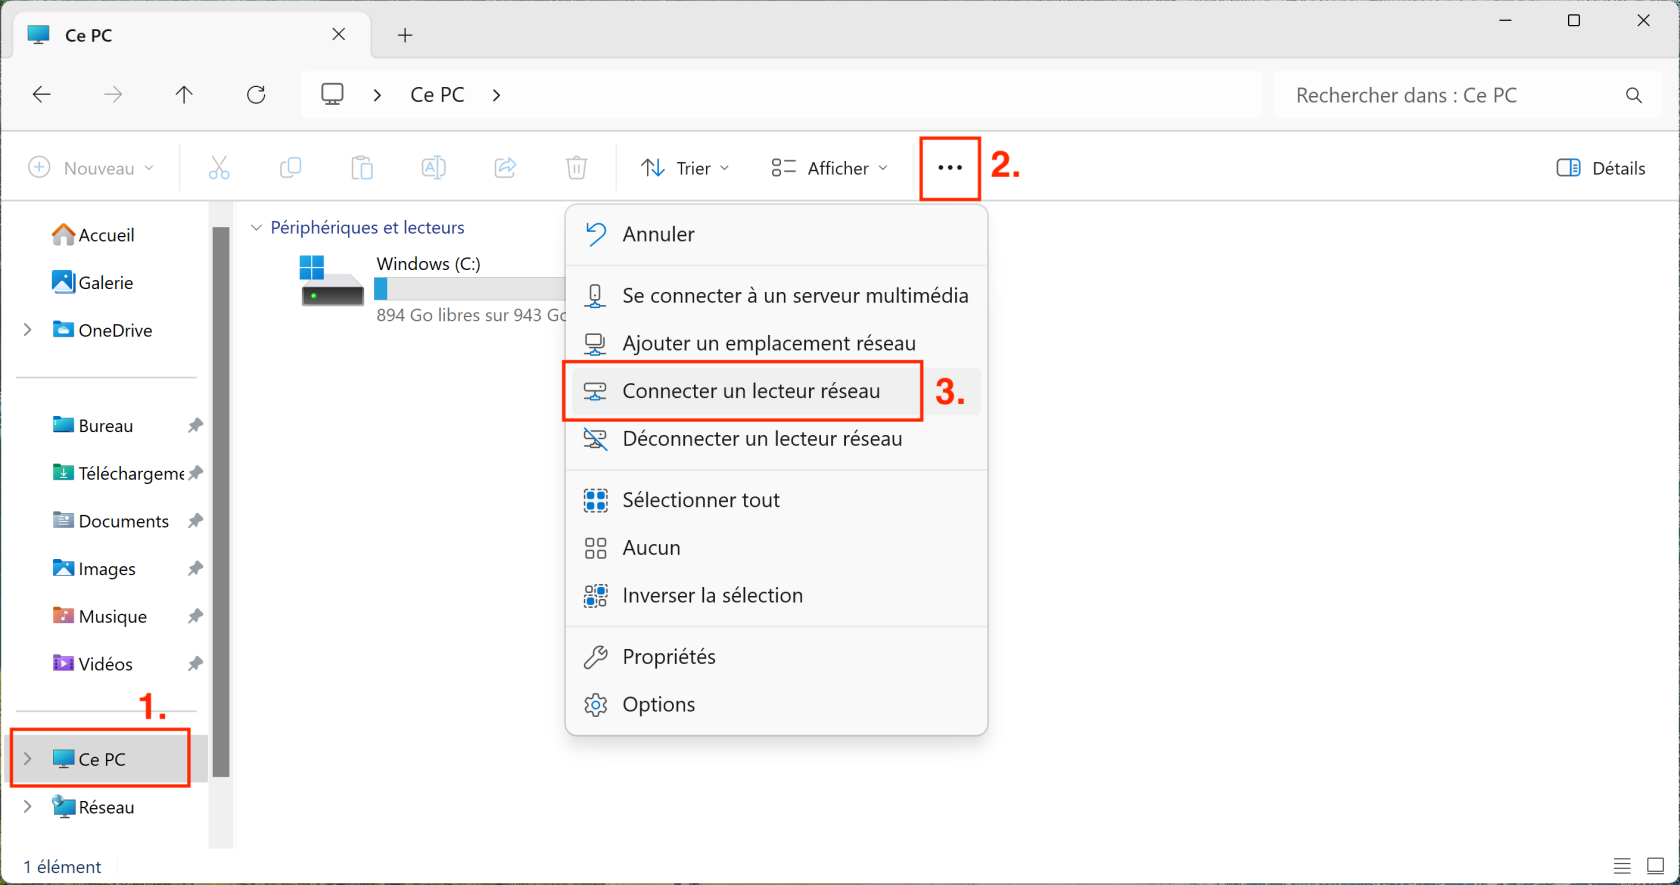Refresh the current folder view
The image size is (1680, 885).
click(256, 95)
